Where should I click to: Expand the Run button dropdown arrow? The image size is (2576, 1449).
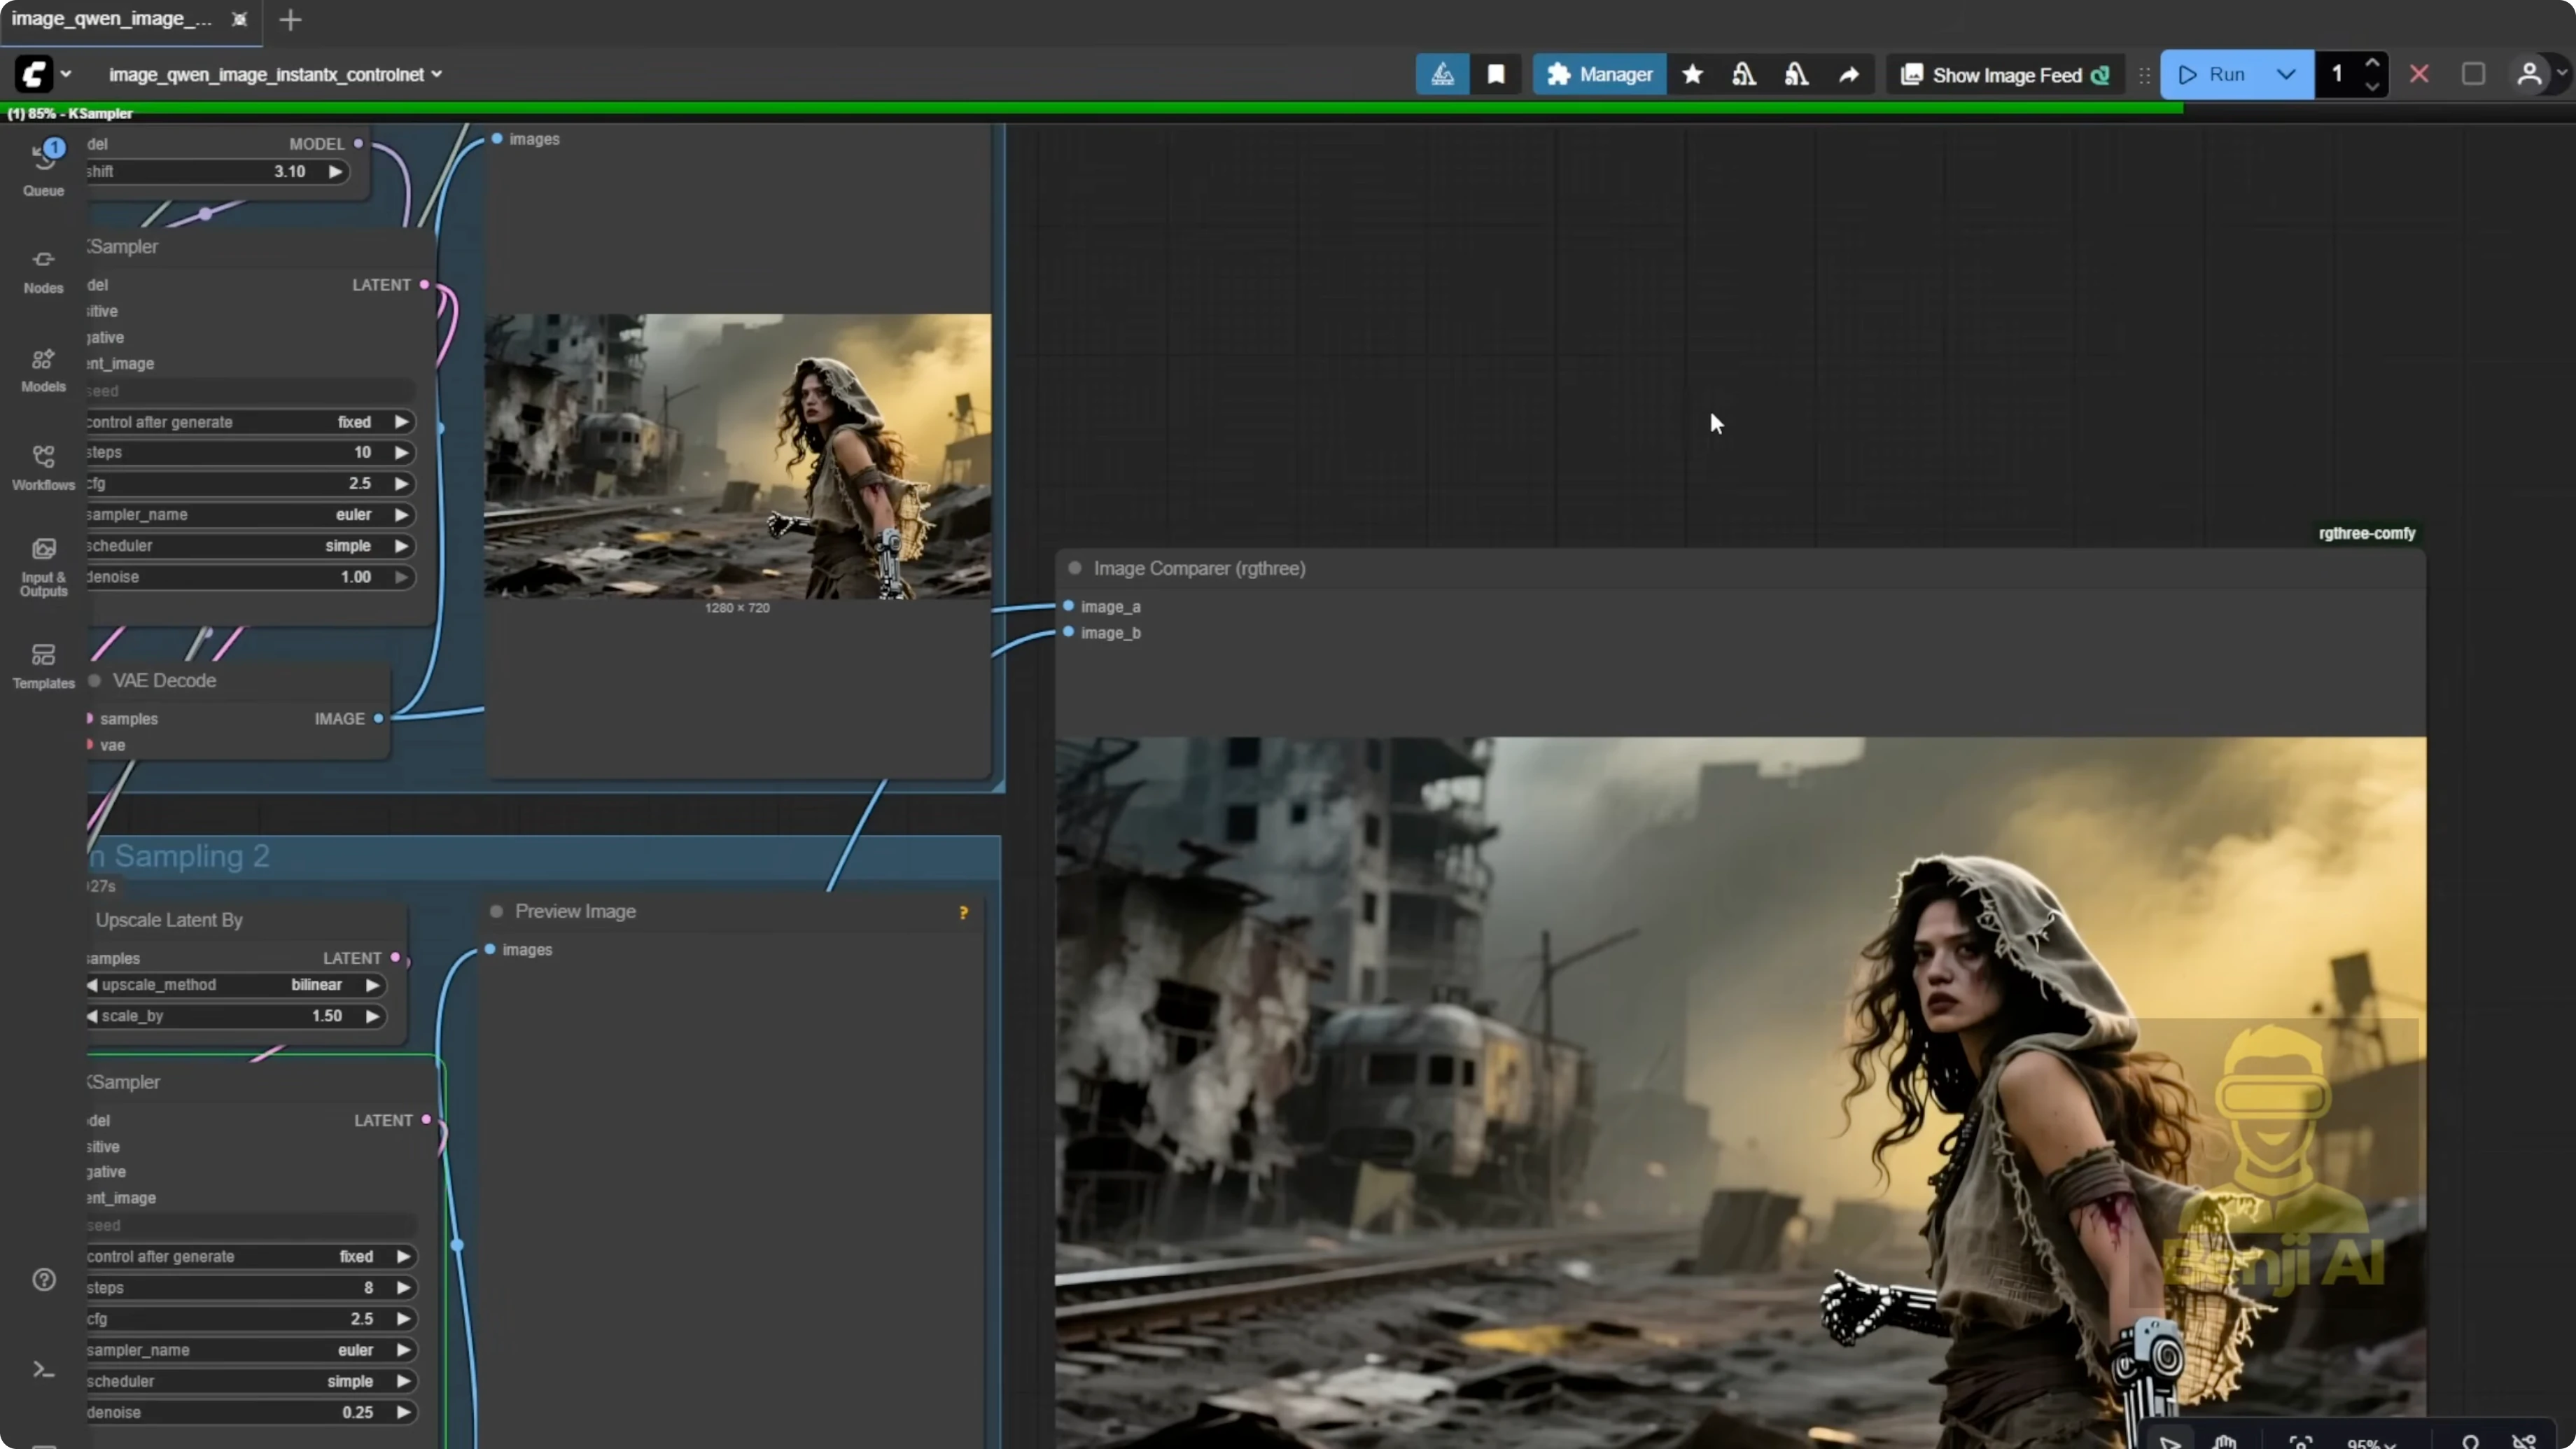click(x=2286, y=75)
